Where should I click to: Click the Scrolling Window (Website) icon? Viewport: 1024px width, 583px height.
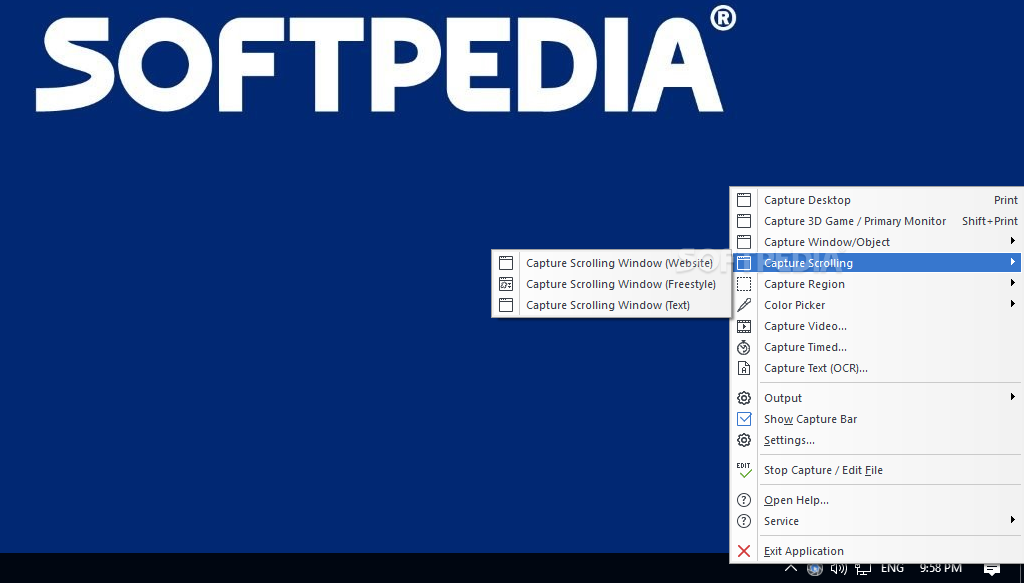pos(506,262)
